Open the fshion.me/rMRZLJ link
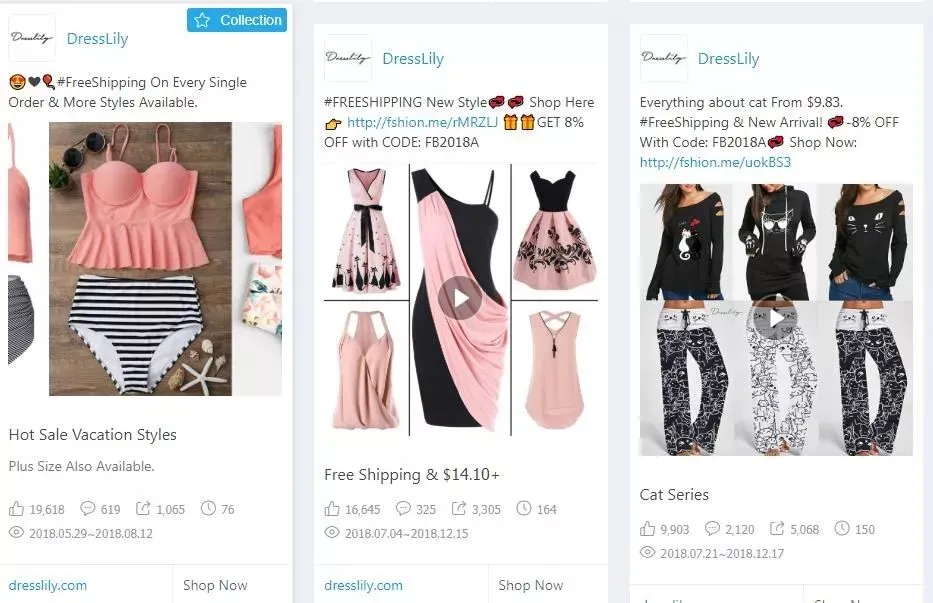The image size is (933, 603). (x=422, y=122)
